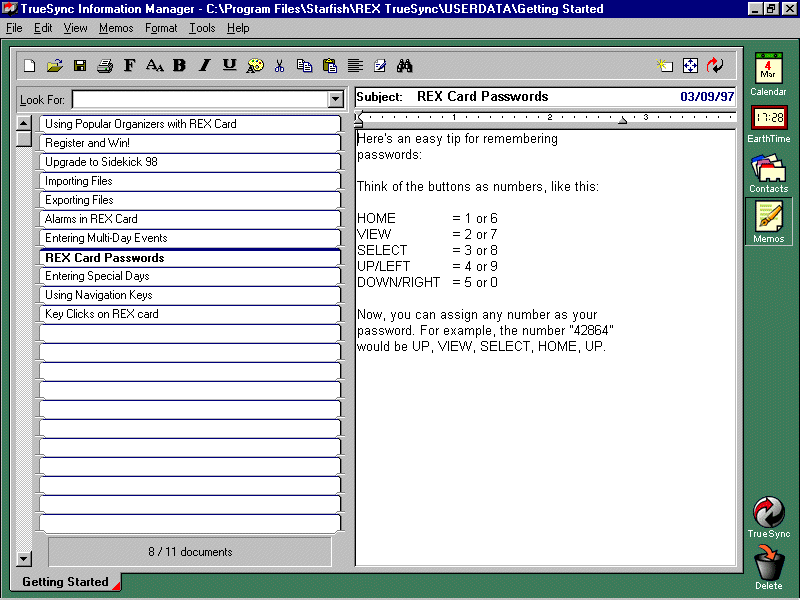Open the EarthTime clock module

point(768,124)
